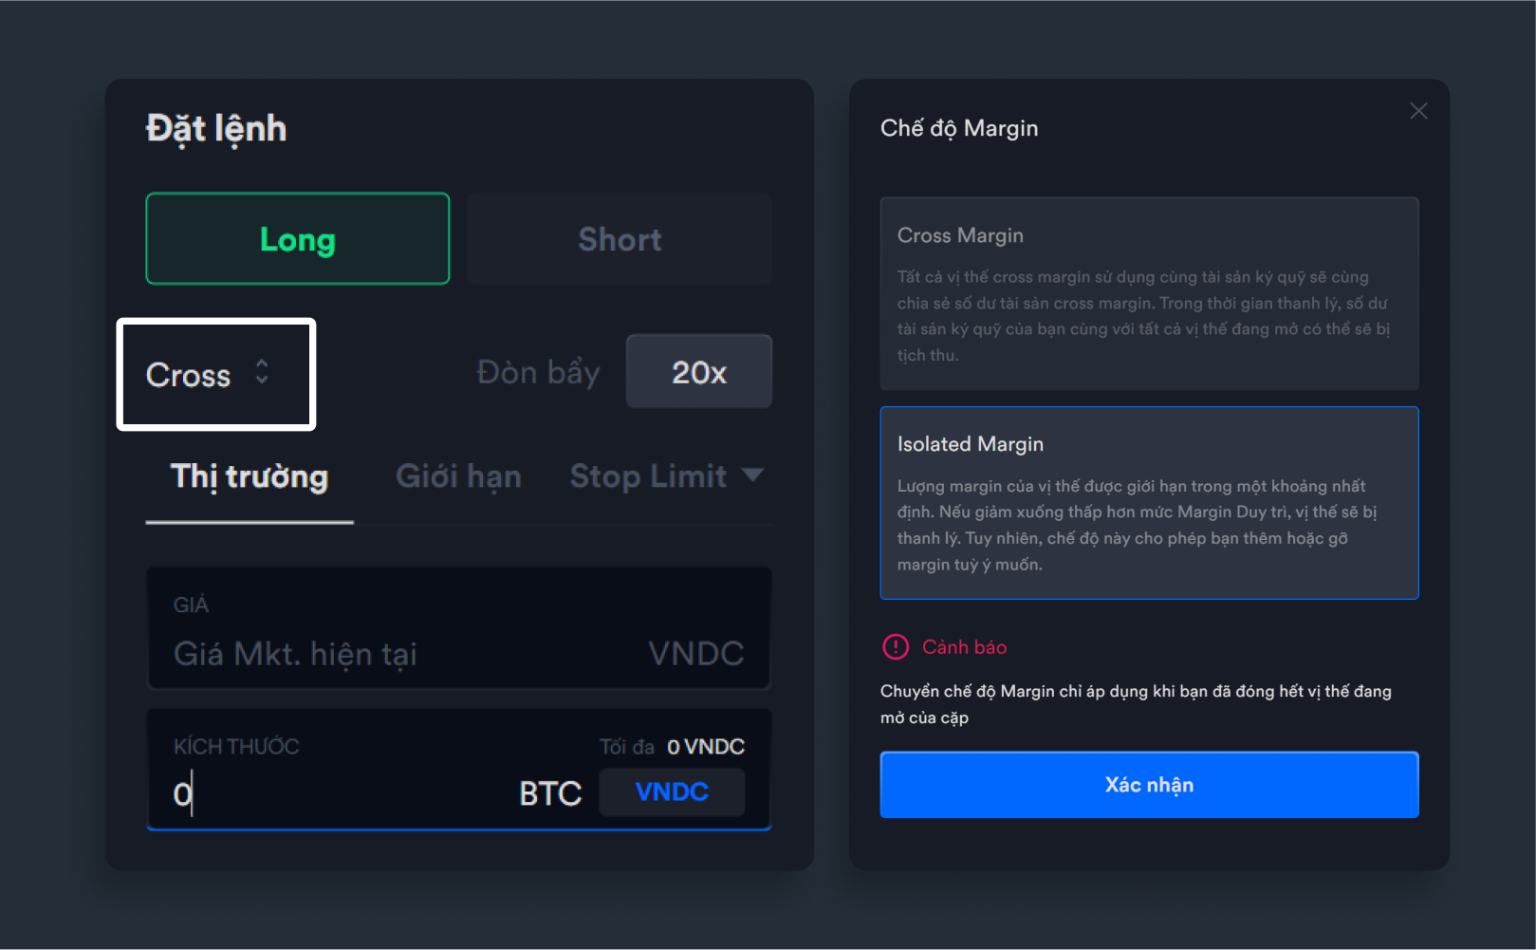Click the Stop Limit dropdown triangle icon
The height and width of the screenshot is (950, 1536).
coord(753,475)
